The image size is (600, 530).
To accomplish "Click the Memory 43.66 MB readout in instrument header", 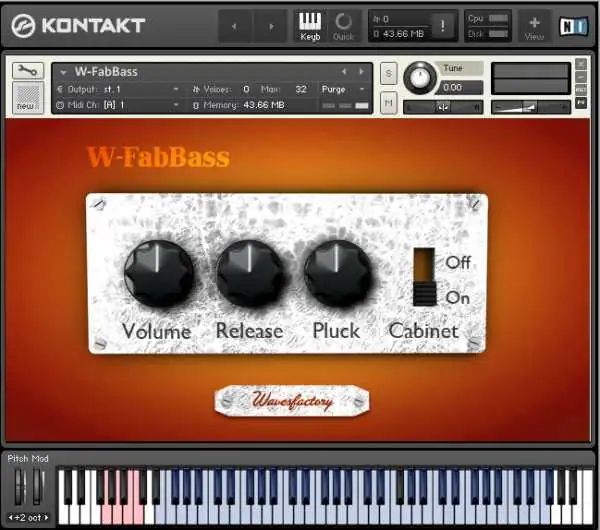I will coord(239,105).
